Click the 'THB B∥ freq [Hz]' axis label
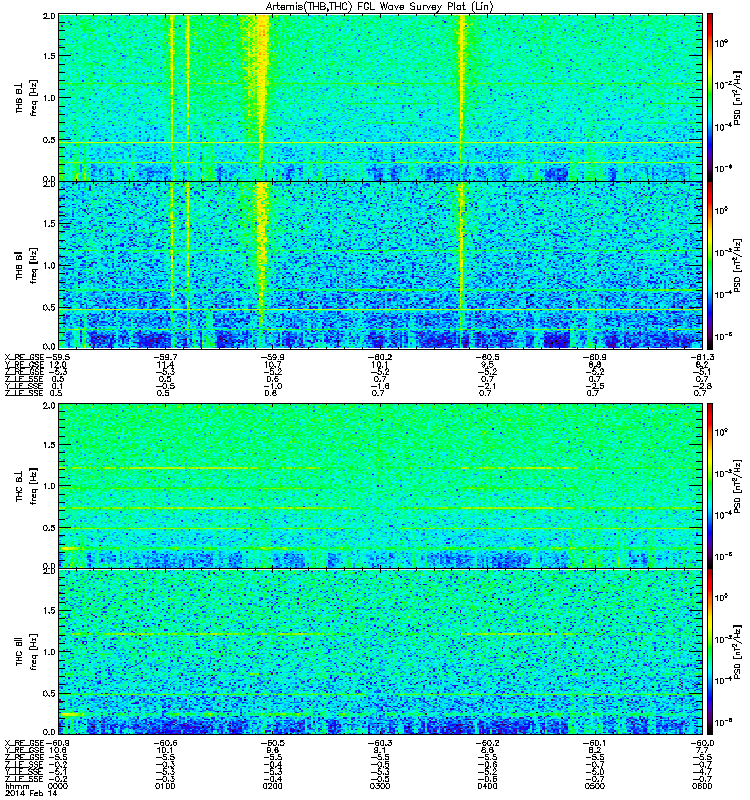The image size is (750, 800). point(26,265)
